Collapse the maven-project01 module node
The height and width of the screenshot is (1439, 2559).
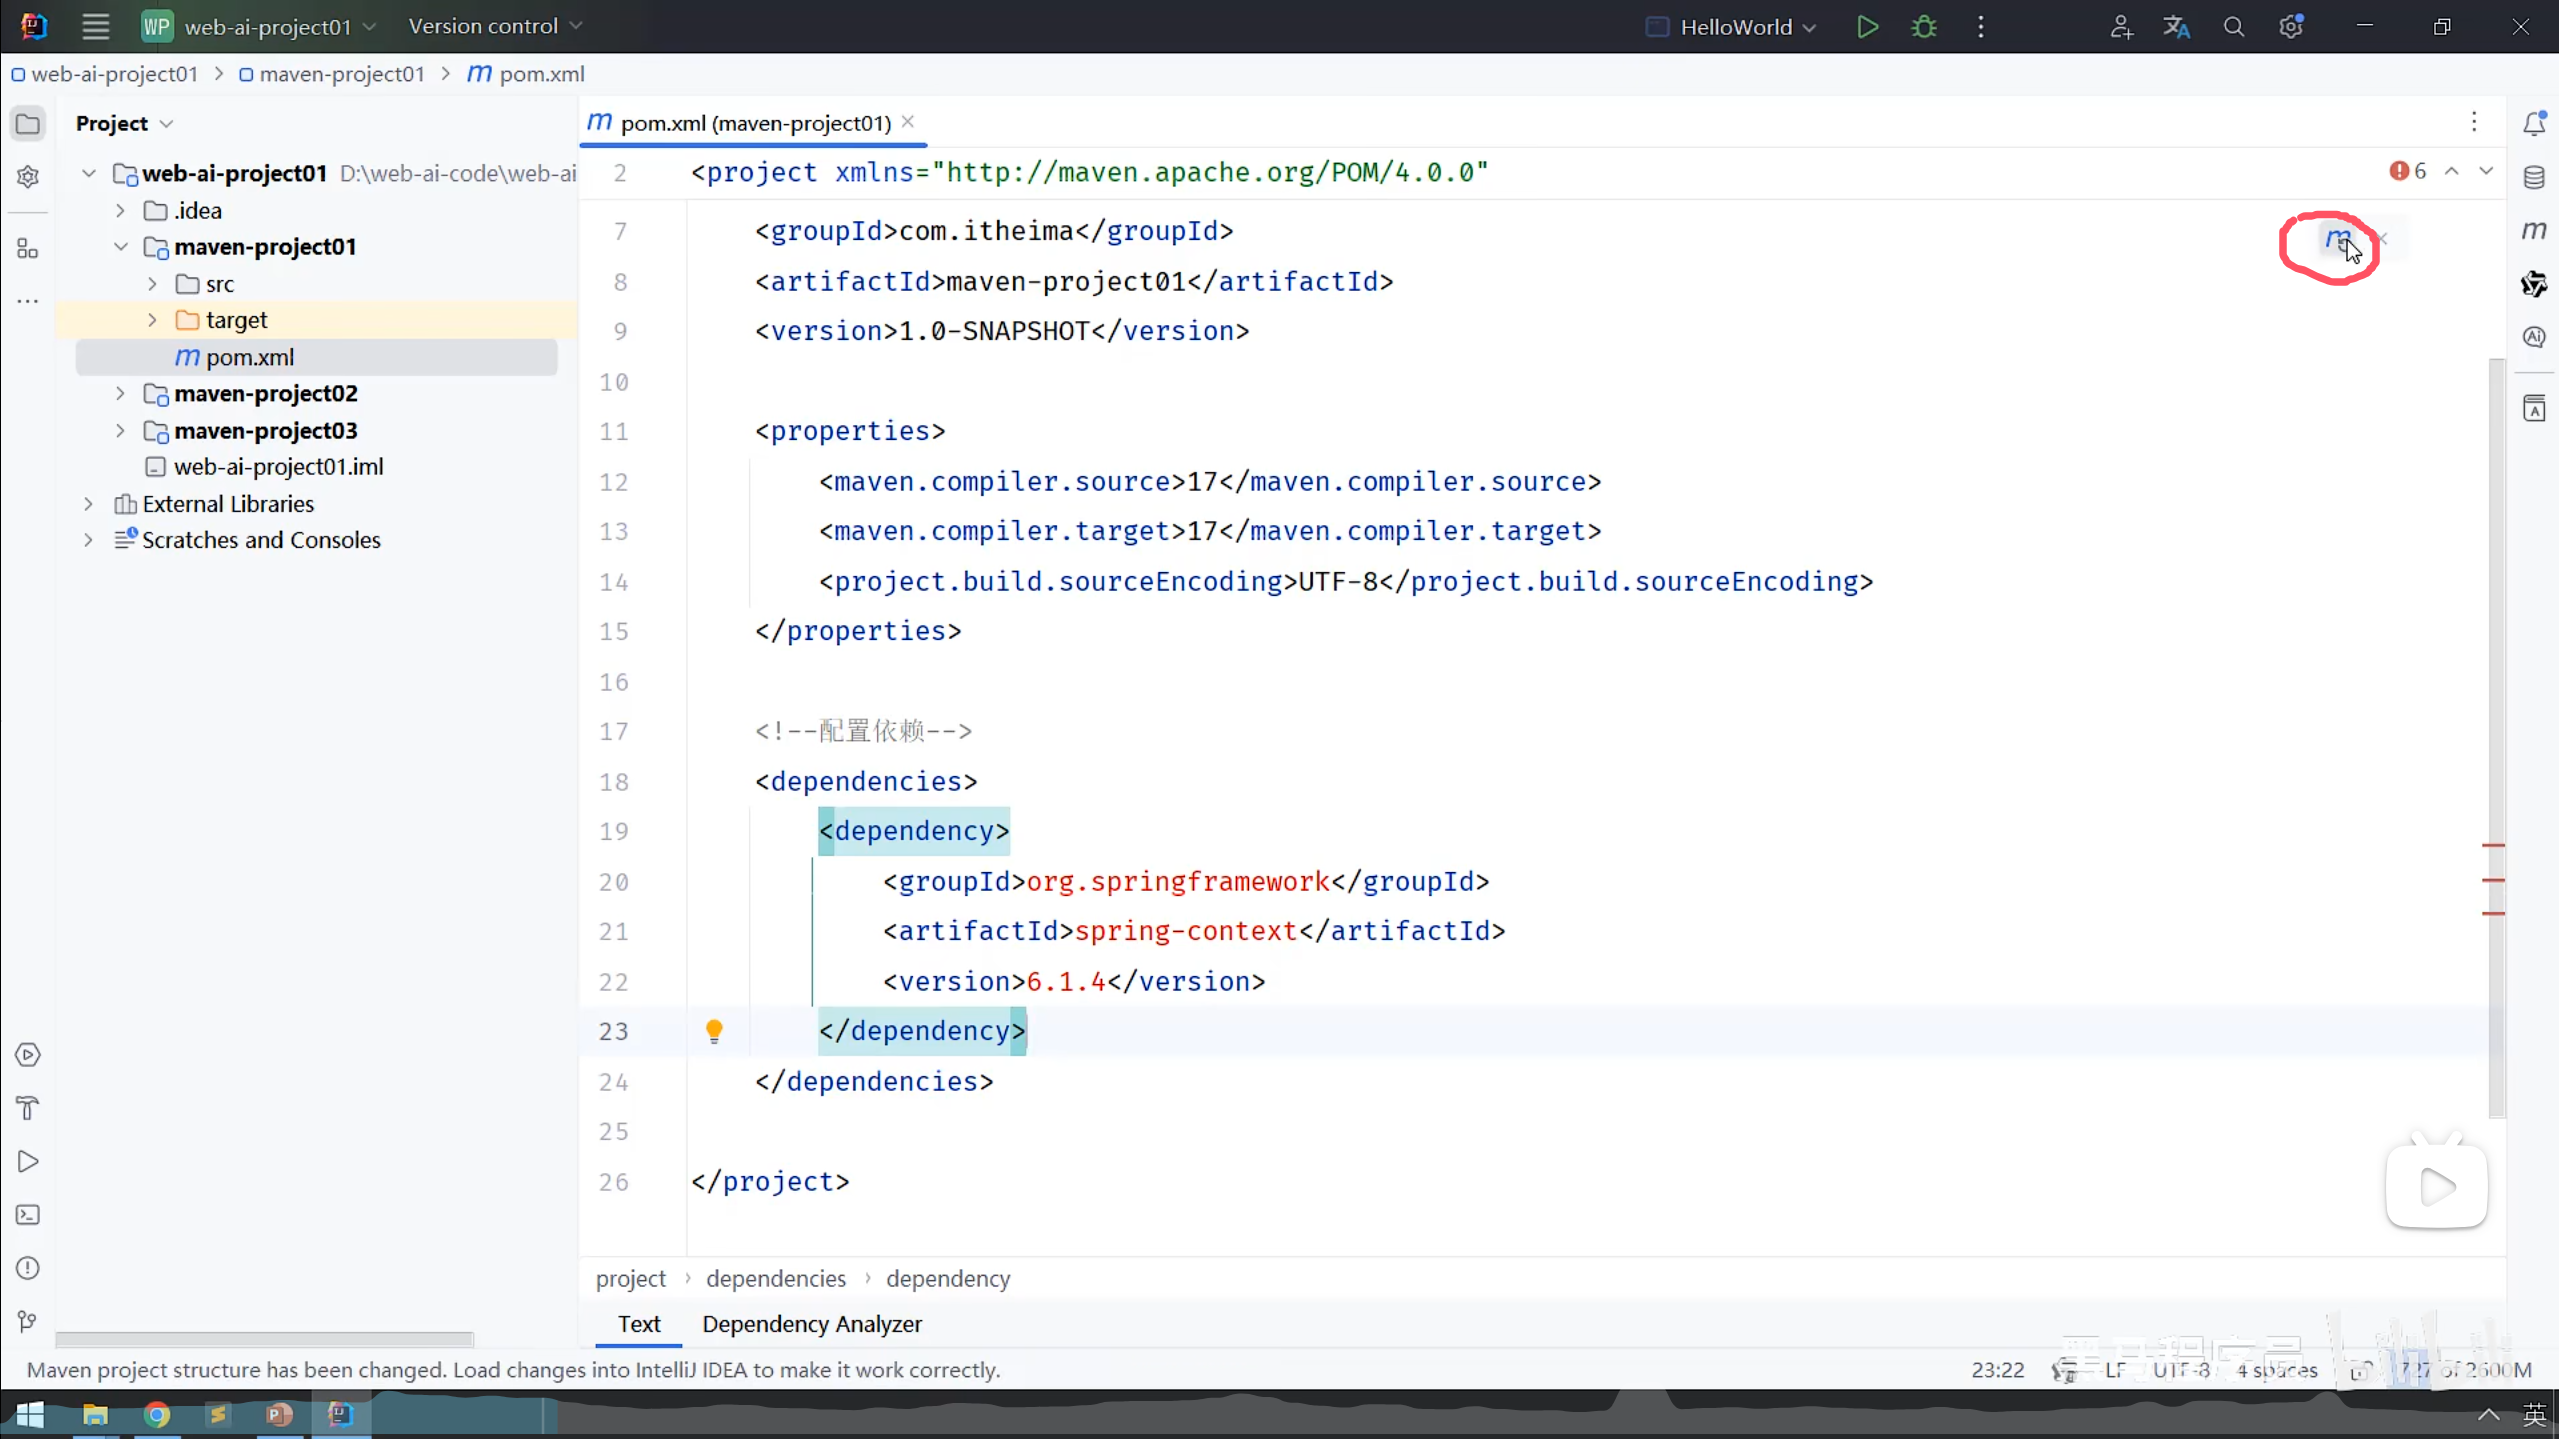(x=120, y=247)
